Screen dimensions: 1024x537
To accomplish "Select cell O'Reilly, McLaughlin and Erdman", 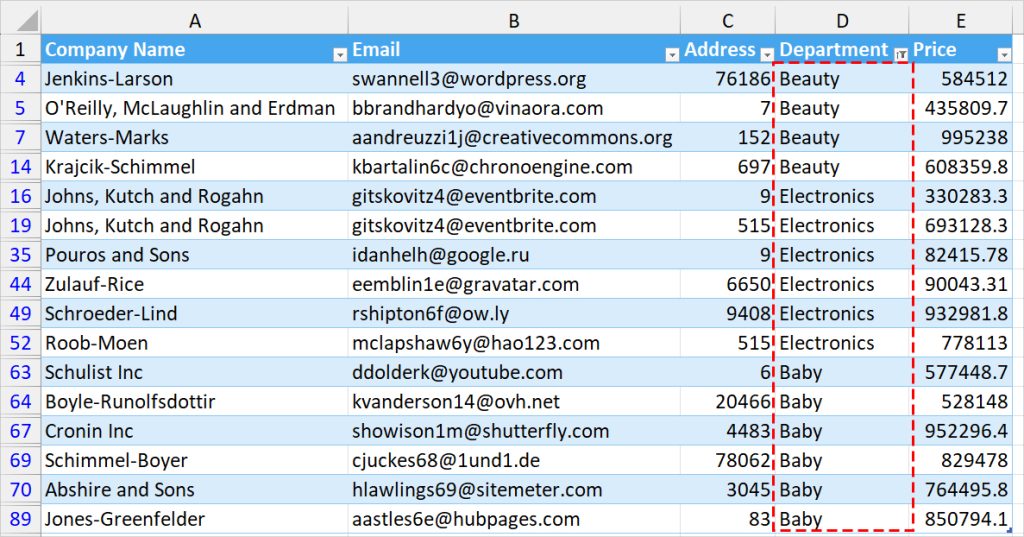I will (195, 108).
